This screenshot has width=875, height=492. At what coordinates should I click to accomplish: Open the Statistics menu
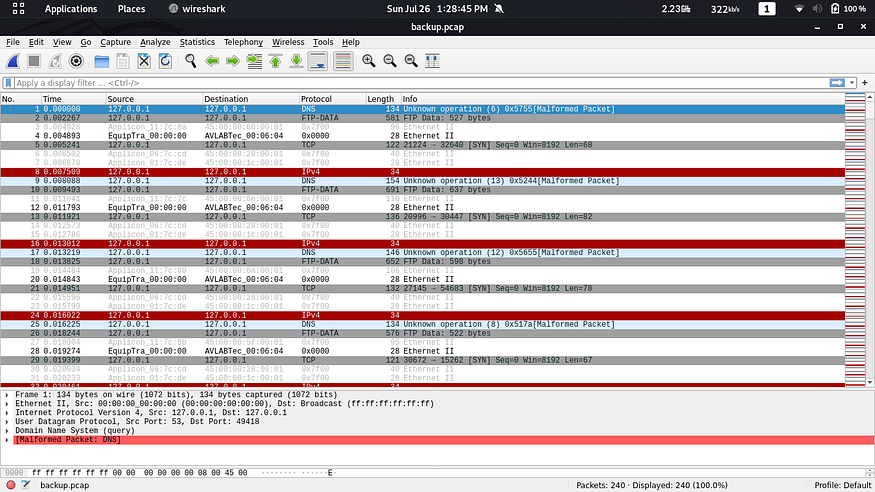[x=197, y=42]
